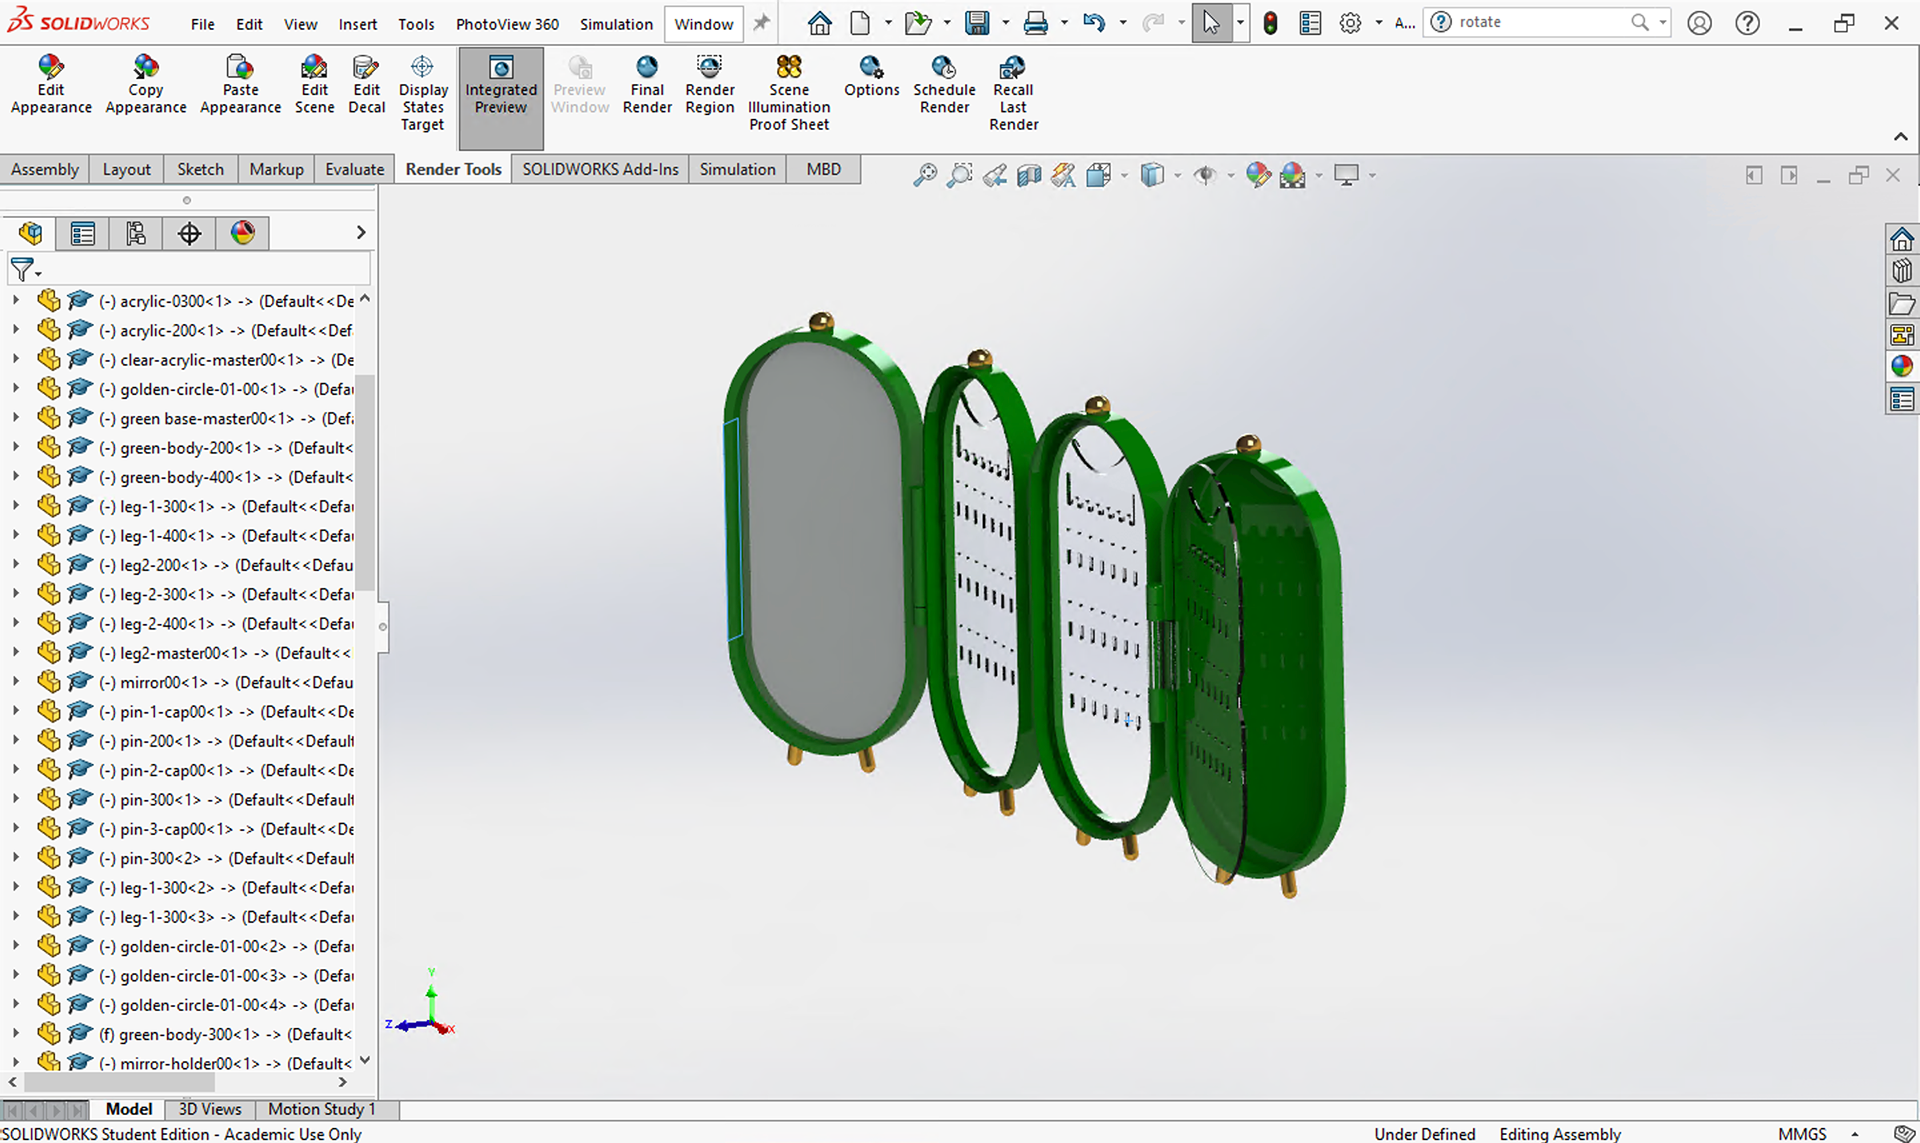1920x1143 pixels.
Task: Open the Apply Scene heads-up icon
Action: click(x=1293, y=175)
